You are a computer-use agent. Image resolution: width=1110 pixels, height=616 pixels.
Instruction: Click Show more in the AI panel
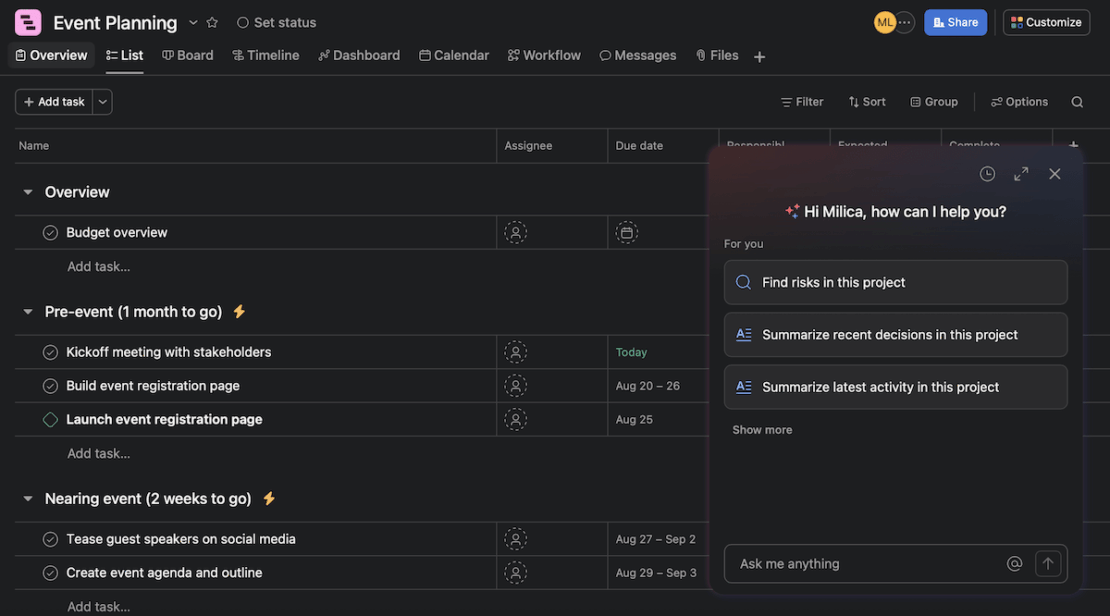[762, 428]
